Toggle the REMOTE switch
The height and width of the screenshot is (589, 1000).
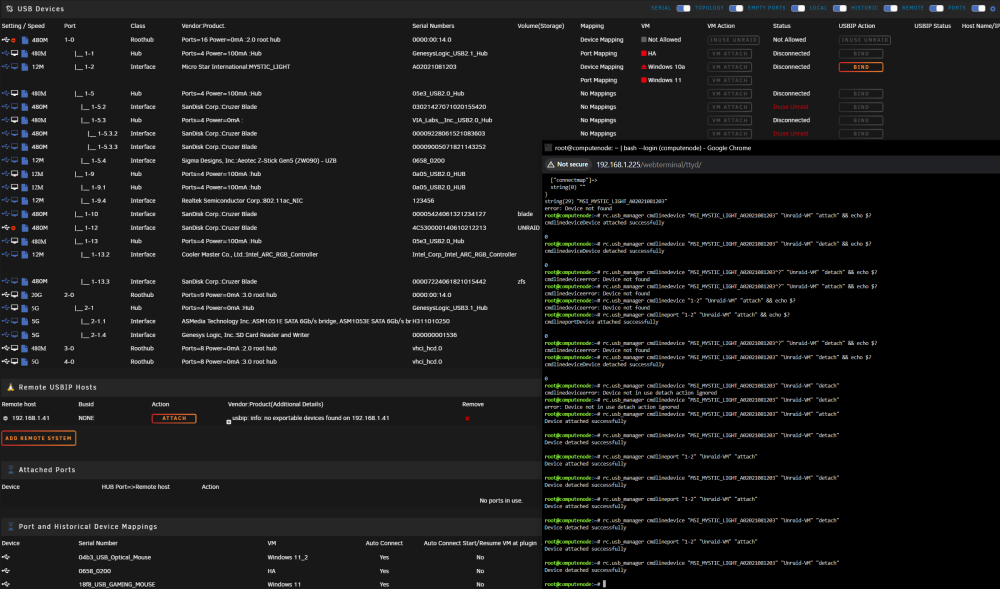click(936, 8)
